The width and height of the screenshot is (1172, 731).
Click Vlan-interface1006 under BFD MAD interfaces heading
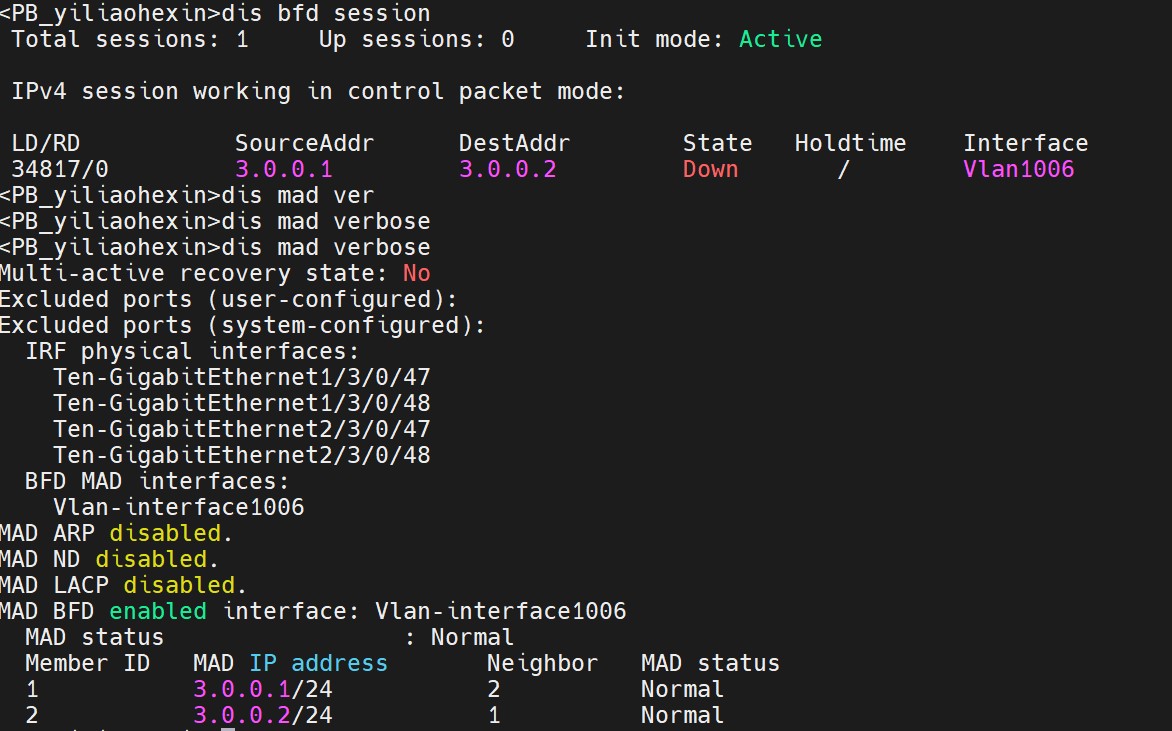coord(178,507)
